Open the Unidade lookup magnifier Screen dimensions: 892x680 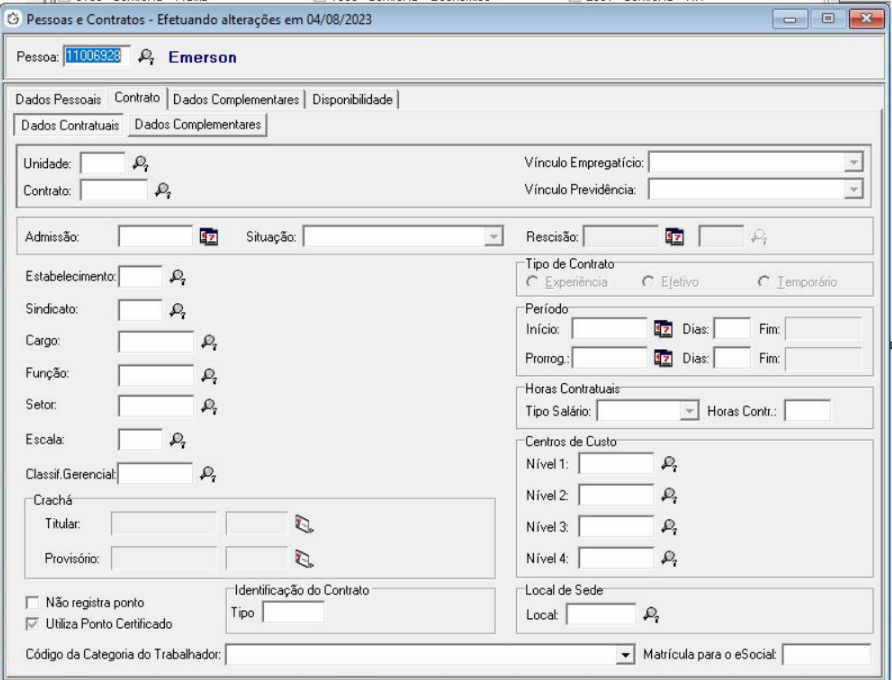pyautogui.click(x=141, y=161)
